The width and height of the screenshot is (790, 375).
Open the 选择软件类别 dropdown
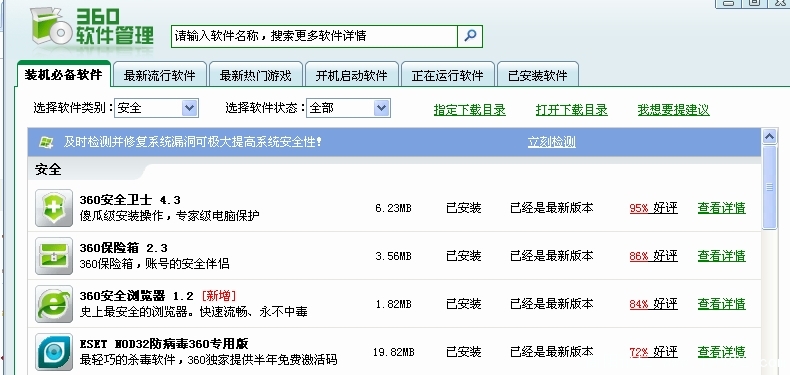[157, 108]
